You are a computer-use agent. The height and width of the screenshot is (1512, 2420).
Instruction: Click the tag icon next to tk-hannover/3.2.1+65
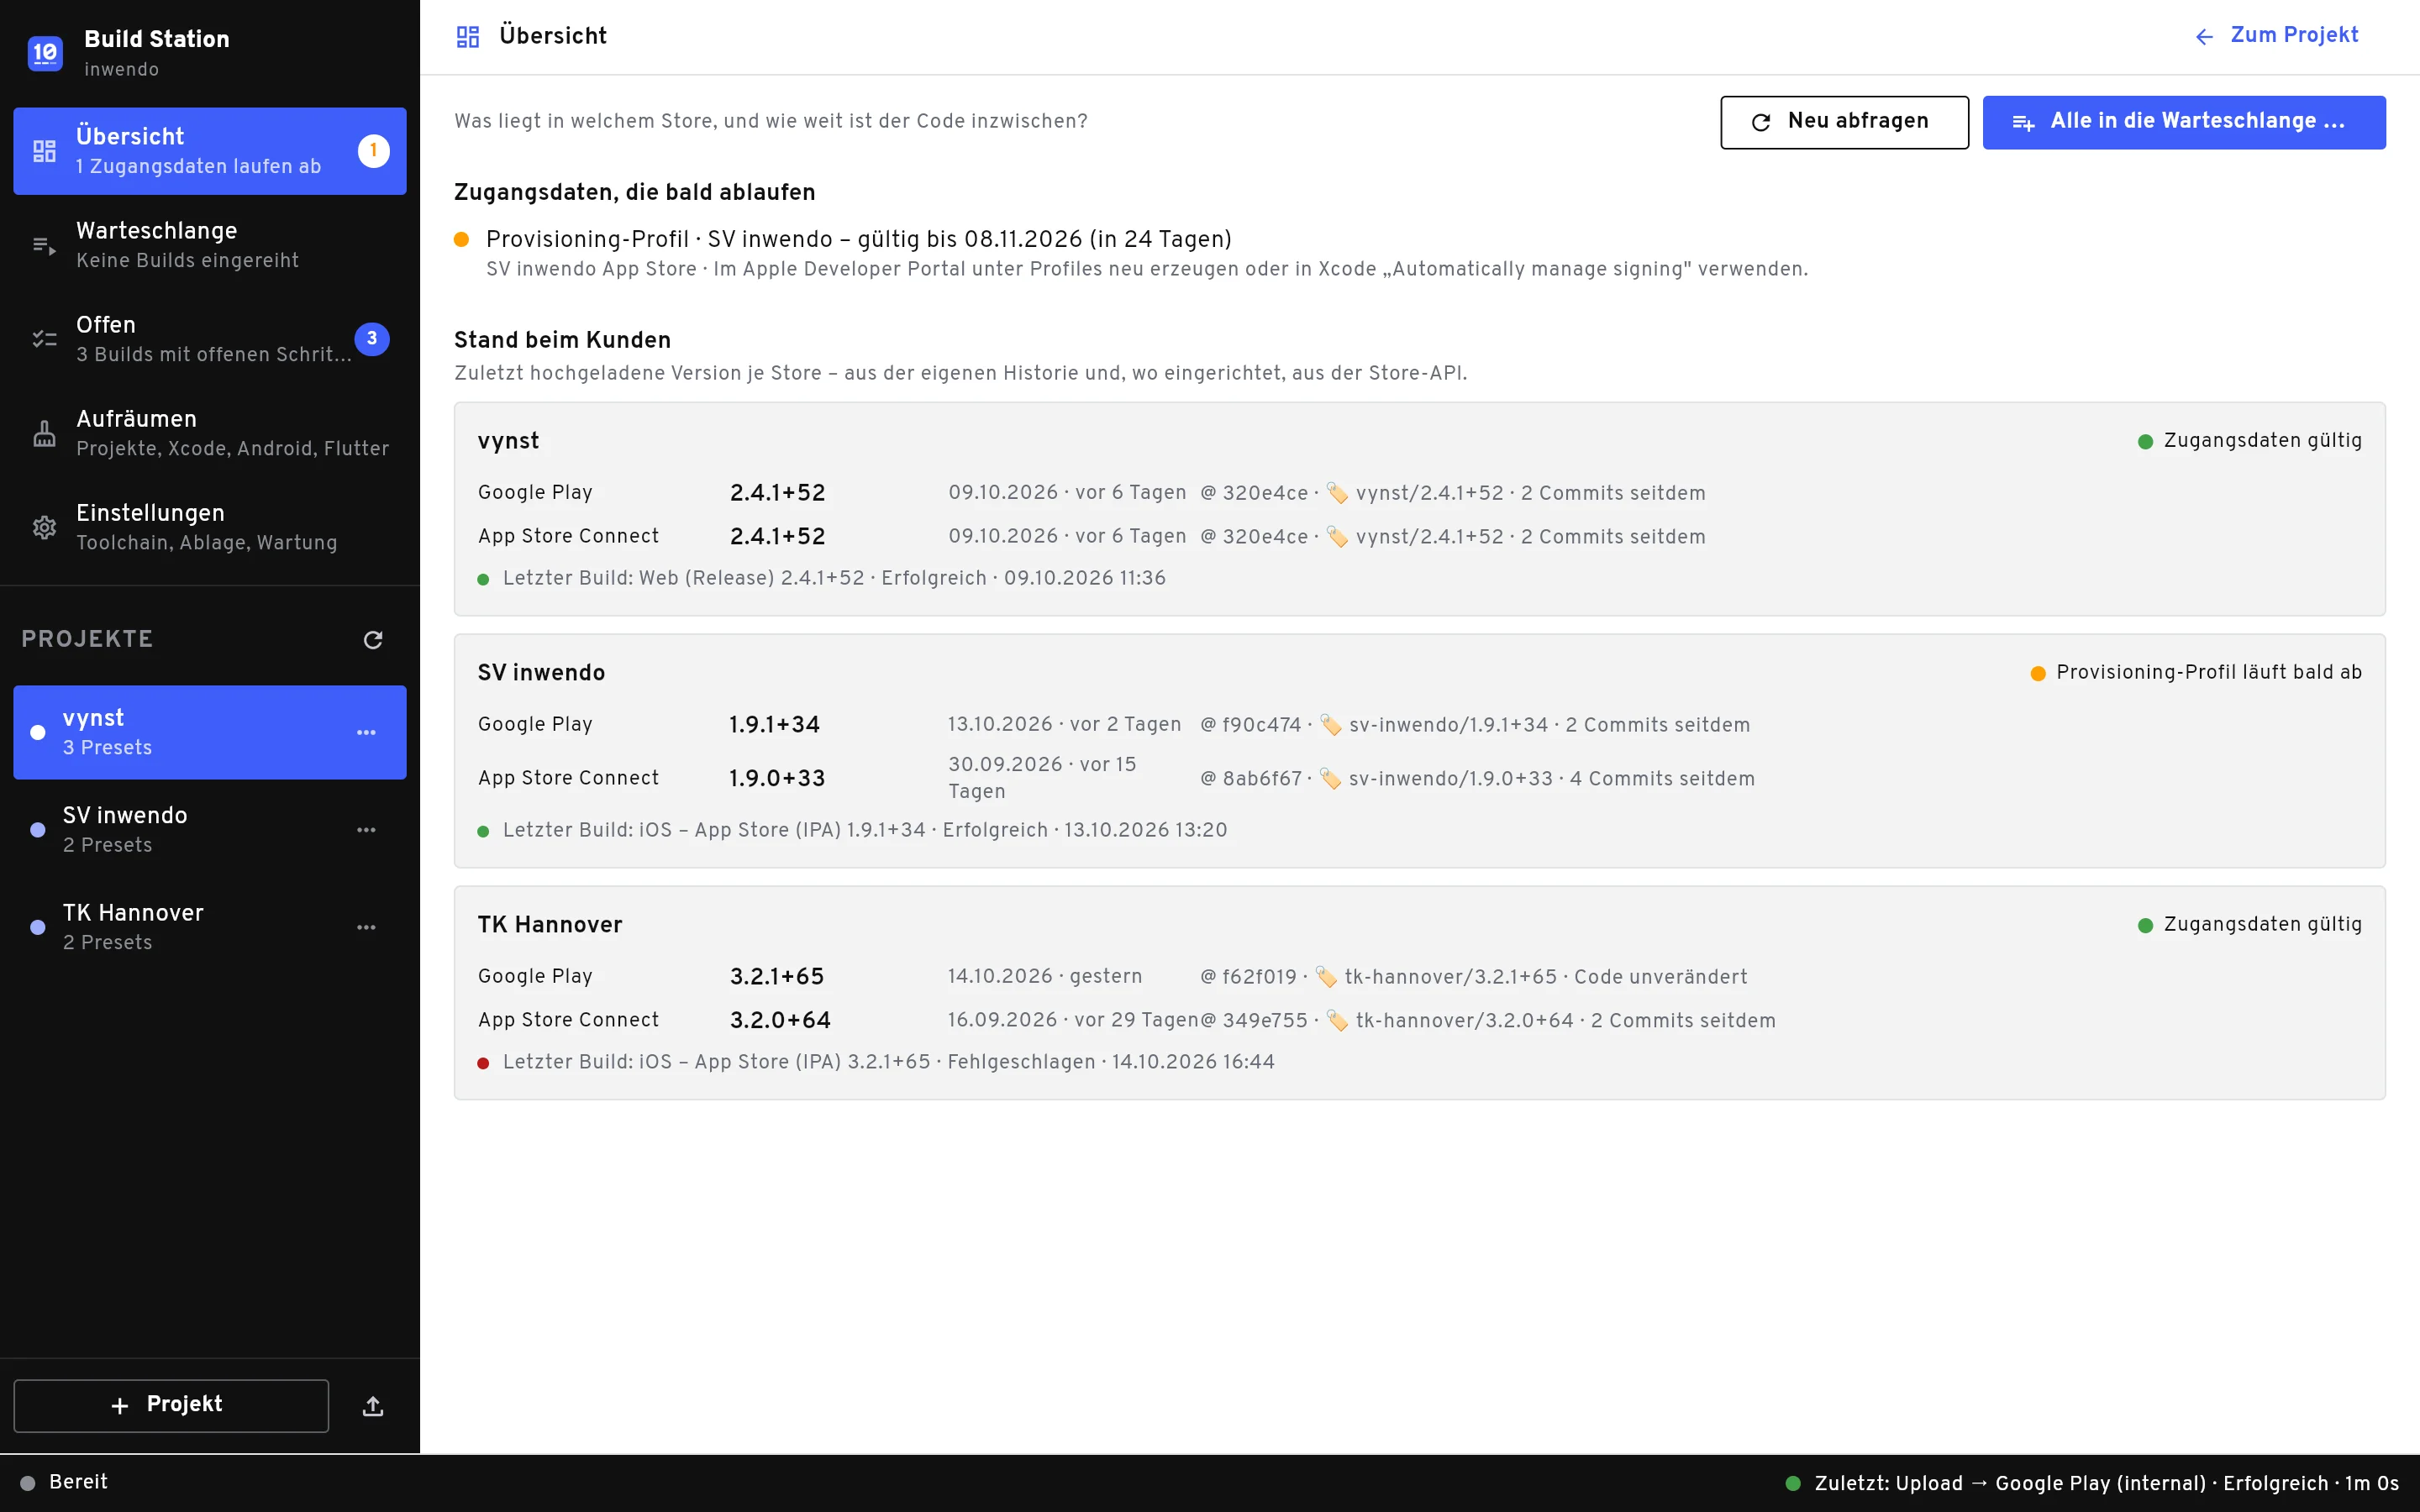1326,977
